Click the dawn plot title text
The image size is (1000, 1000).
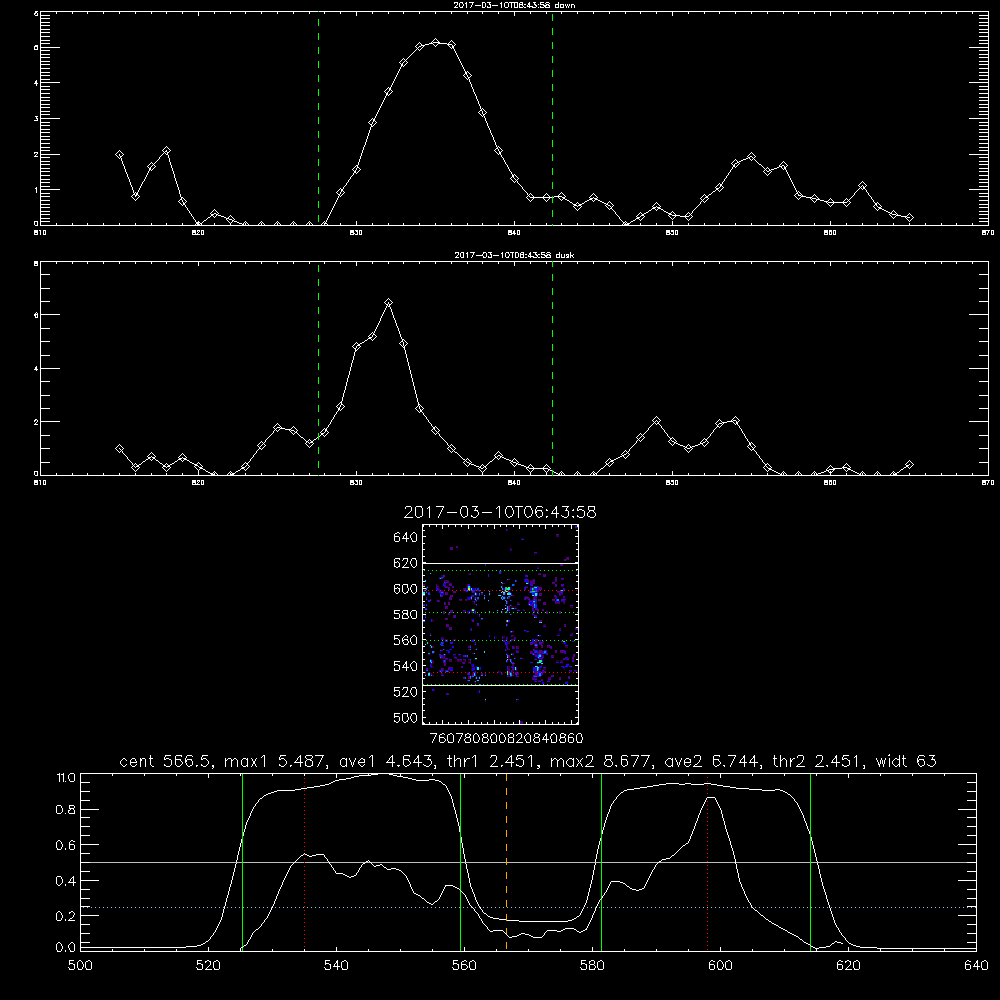[514, 5]
